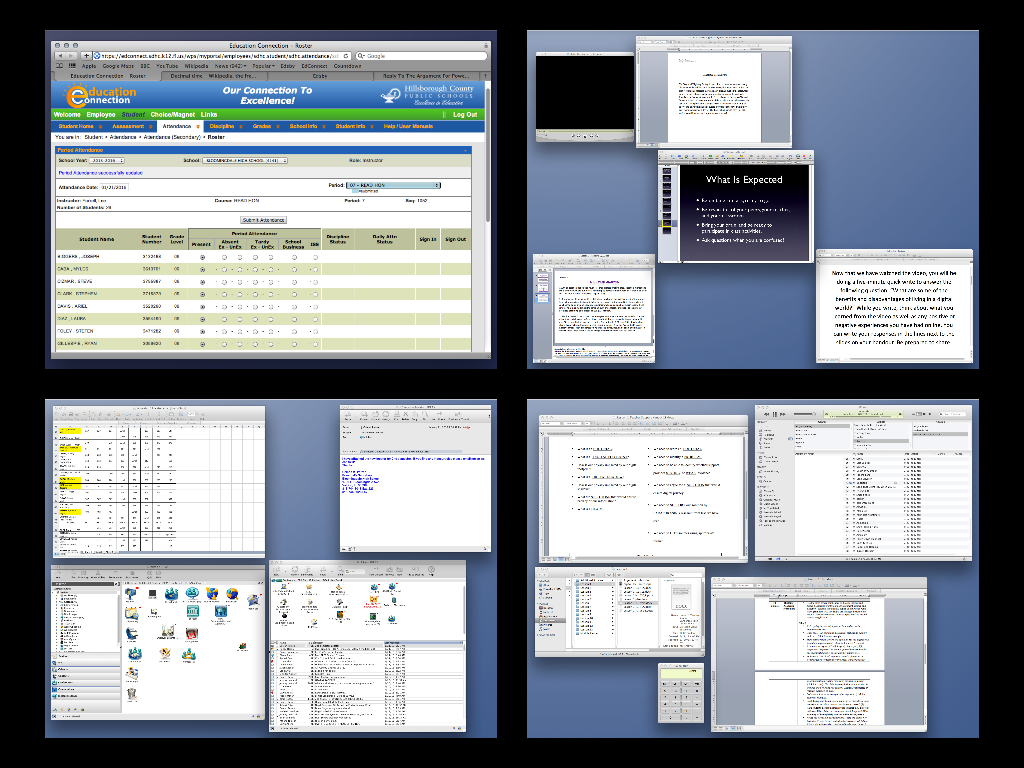Screen dimensions: 1024x768
Task: Click the Attendance Date field
Action: (x=115, y=187)
